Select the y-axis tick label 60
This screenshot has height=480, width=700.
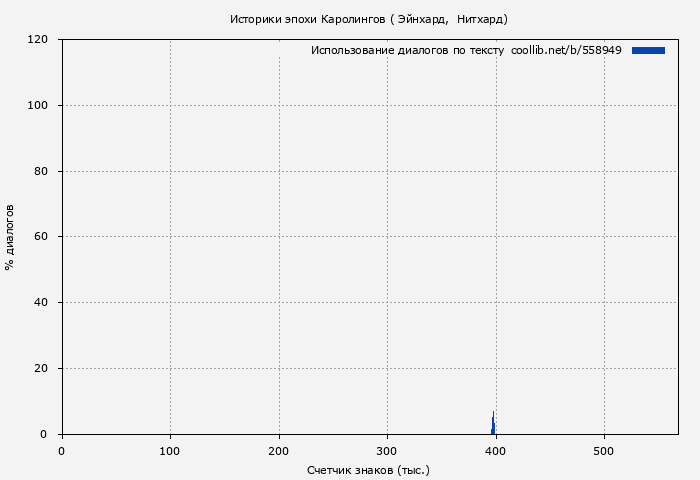click(42, 237)
